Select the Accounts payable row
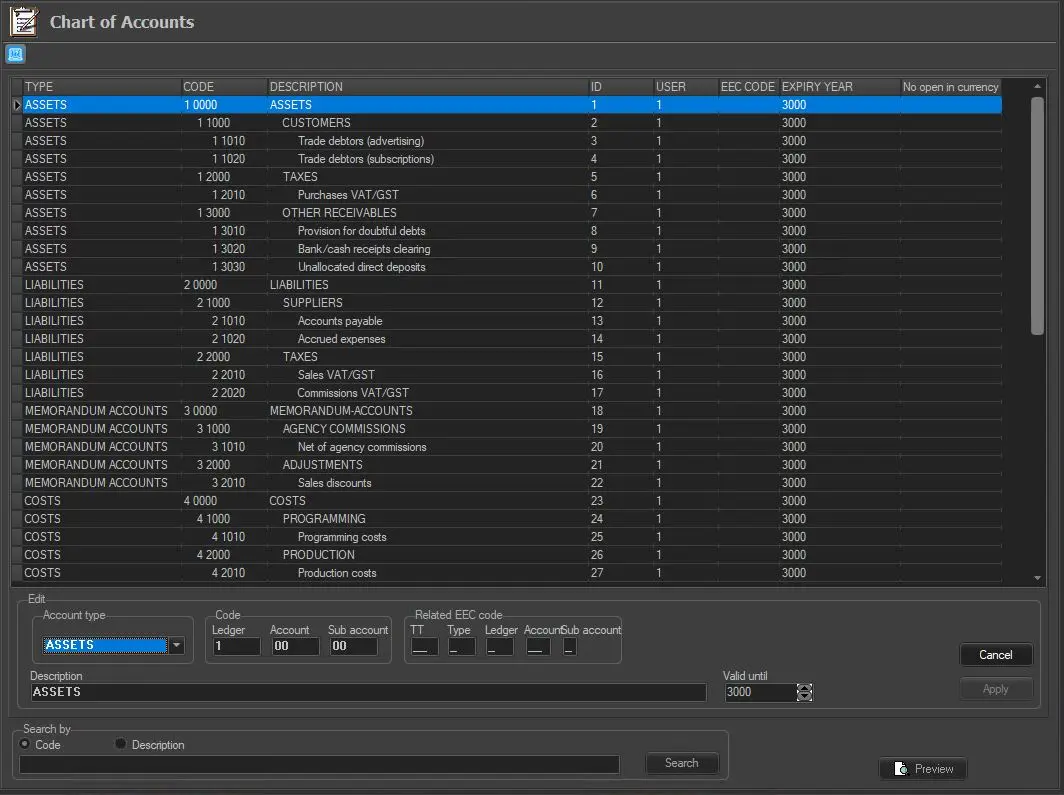This screenshot has width=1064, height=795. pyautogui.click(x=340, y=321)
